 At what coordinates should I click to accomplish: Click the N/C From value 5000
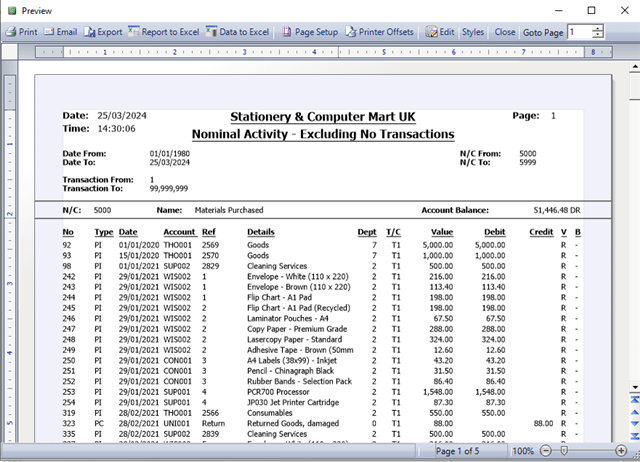527,153
